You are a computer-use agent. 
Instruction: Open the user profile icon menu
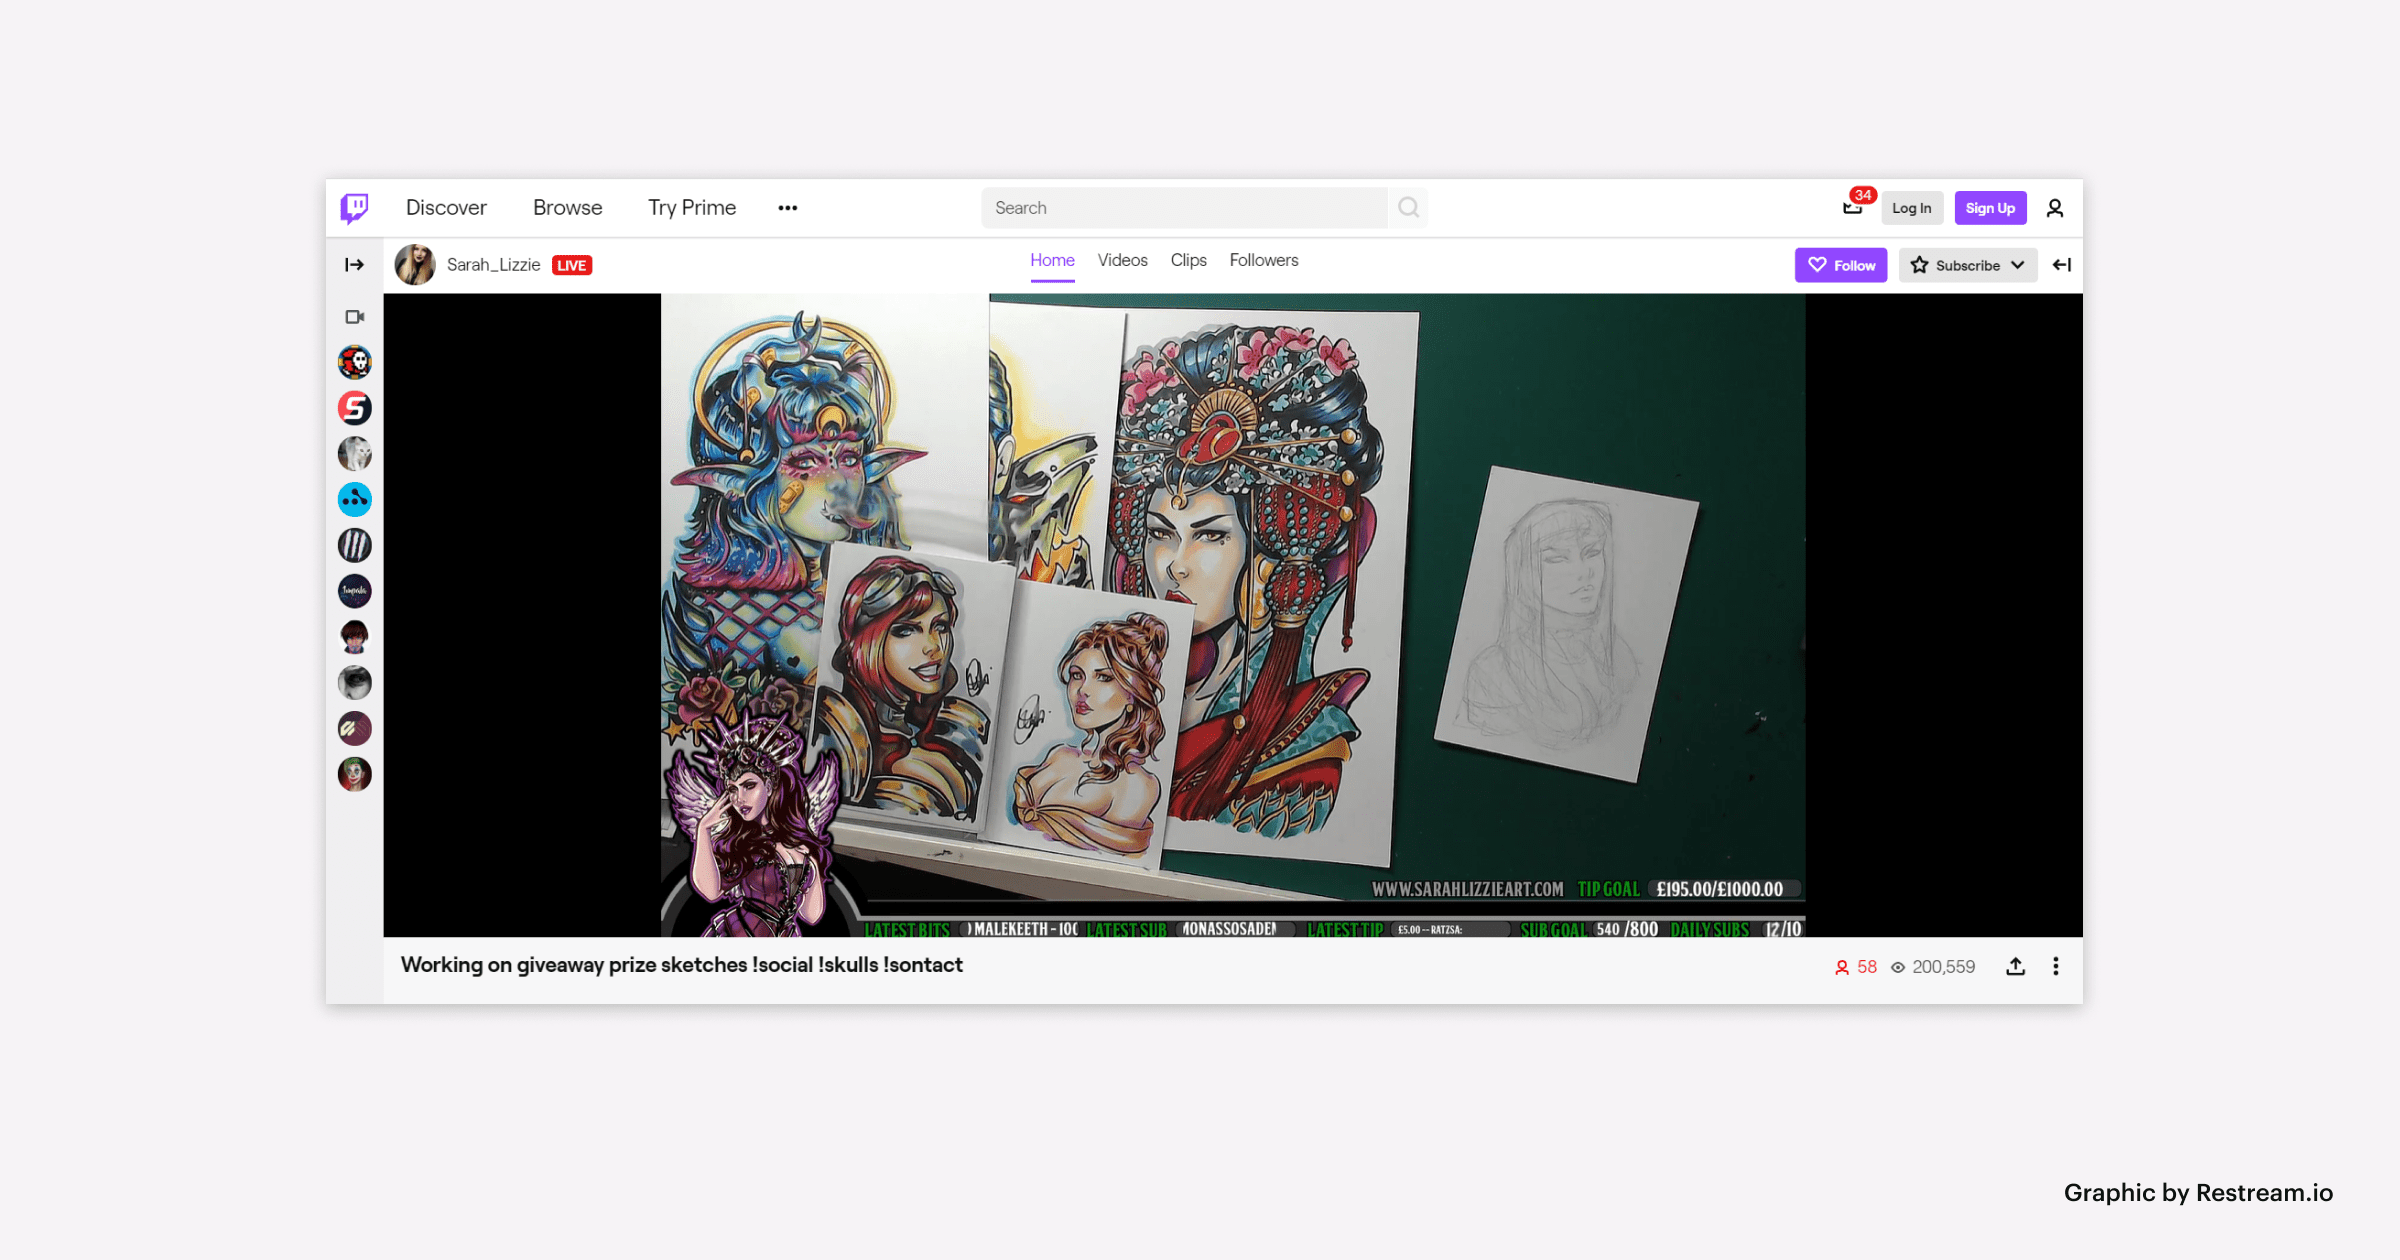2055,208
